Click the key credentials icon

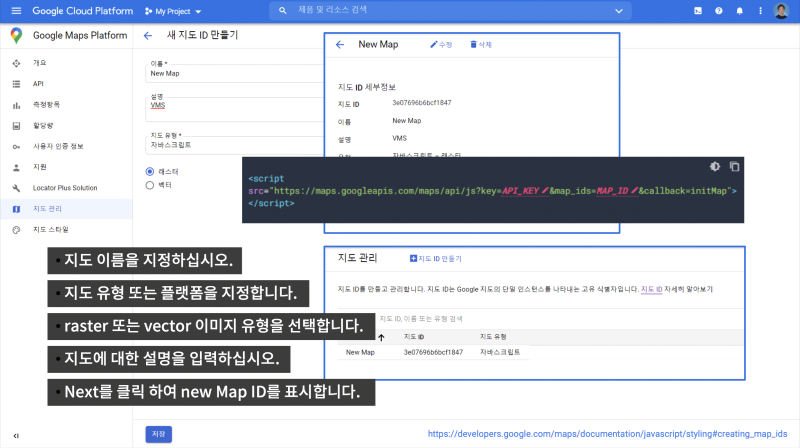(x=16, y=146)
